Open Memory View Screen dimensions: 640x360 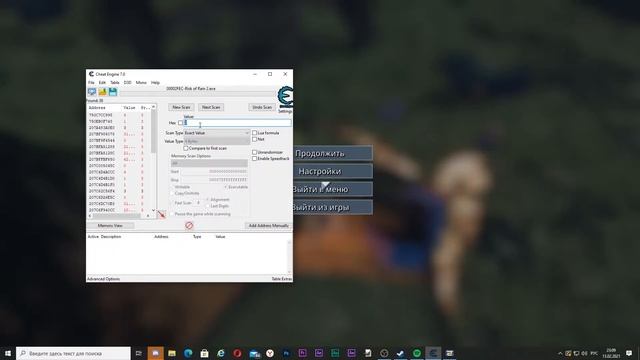(x=110, y=225)
